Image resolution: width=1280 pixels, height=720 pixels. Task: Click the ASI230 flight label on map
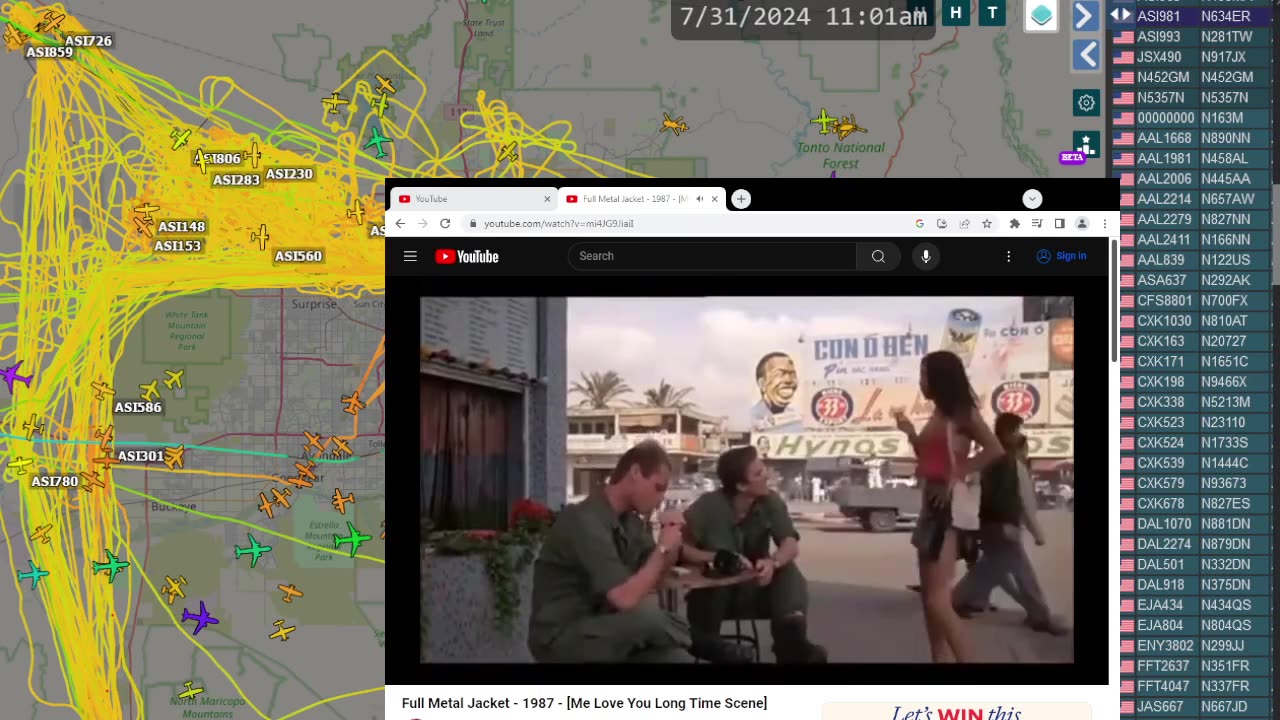(x=289, y=174)
